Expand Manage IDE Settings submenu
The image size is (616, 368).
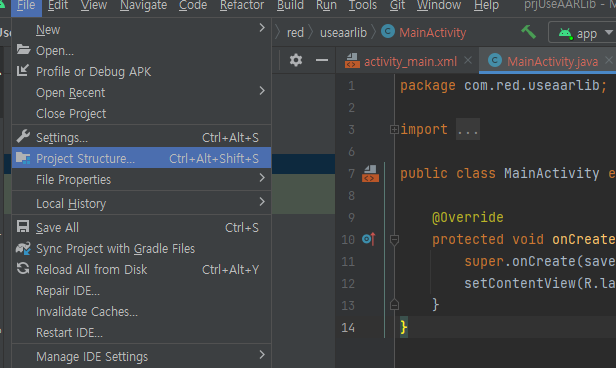pos(141,357)
